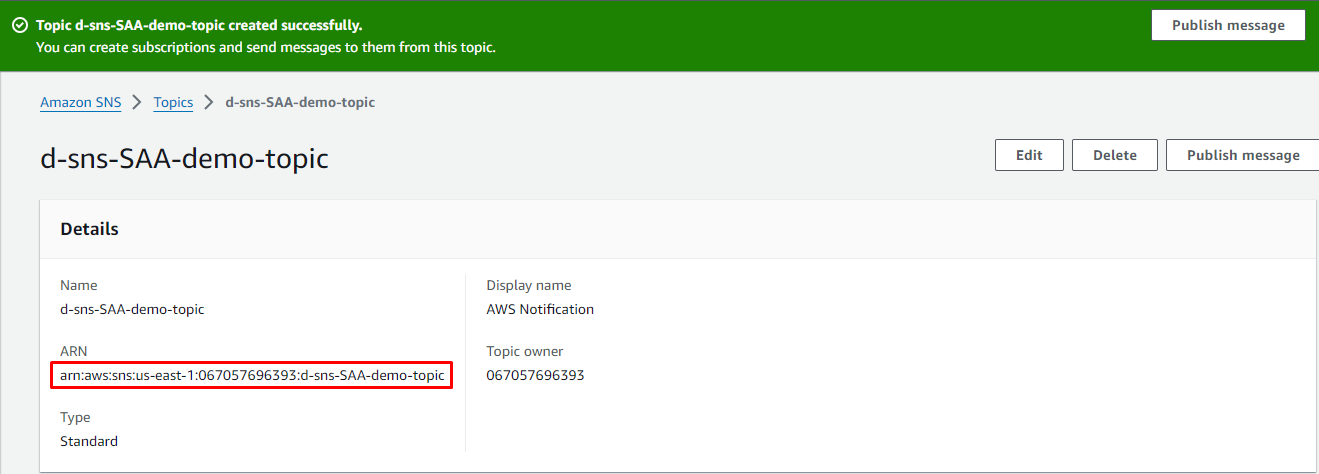This screenshot has height=474, width=1319.
Task: Click Publish message in the green banner
Action: click(1227, 26)
